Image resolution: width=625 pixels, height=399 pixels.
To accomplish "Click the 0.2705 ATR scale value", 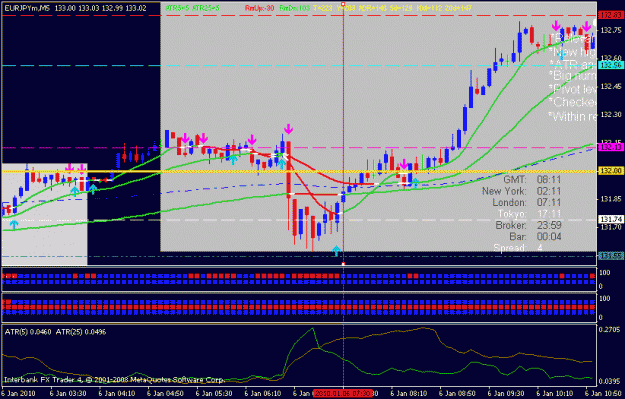I will 610,329.
